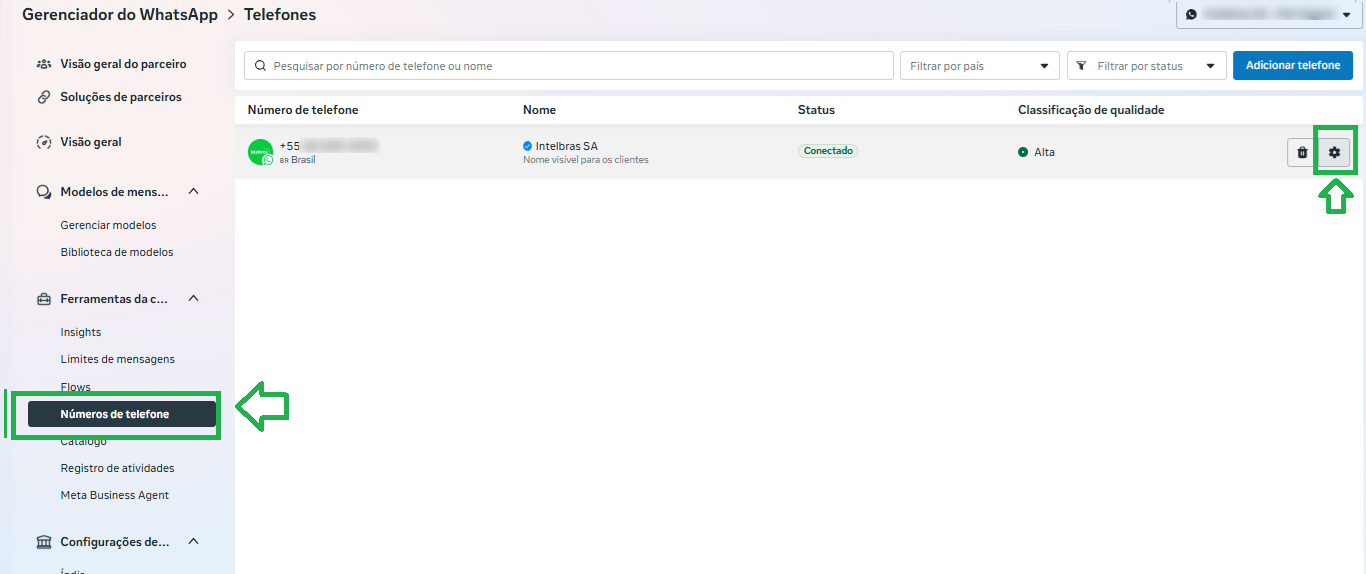Viewport: 1366px width, 574px height.
Task: Collapse the Ferramentas da conta section
Action: pyautogui.click(x=194, y=299)
